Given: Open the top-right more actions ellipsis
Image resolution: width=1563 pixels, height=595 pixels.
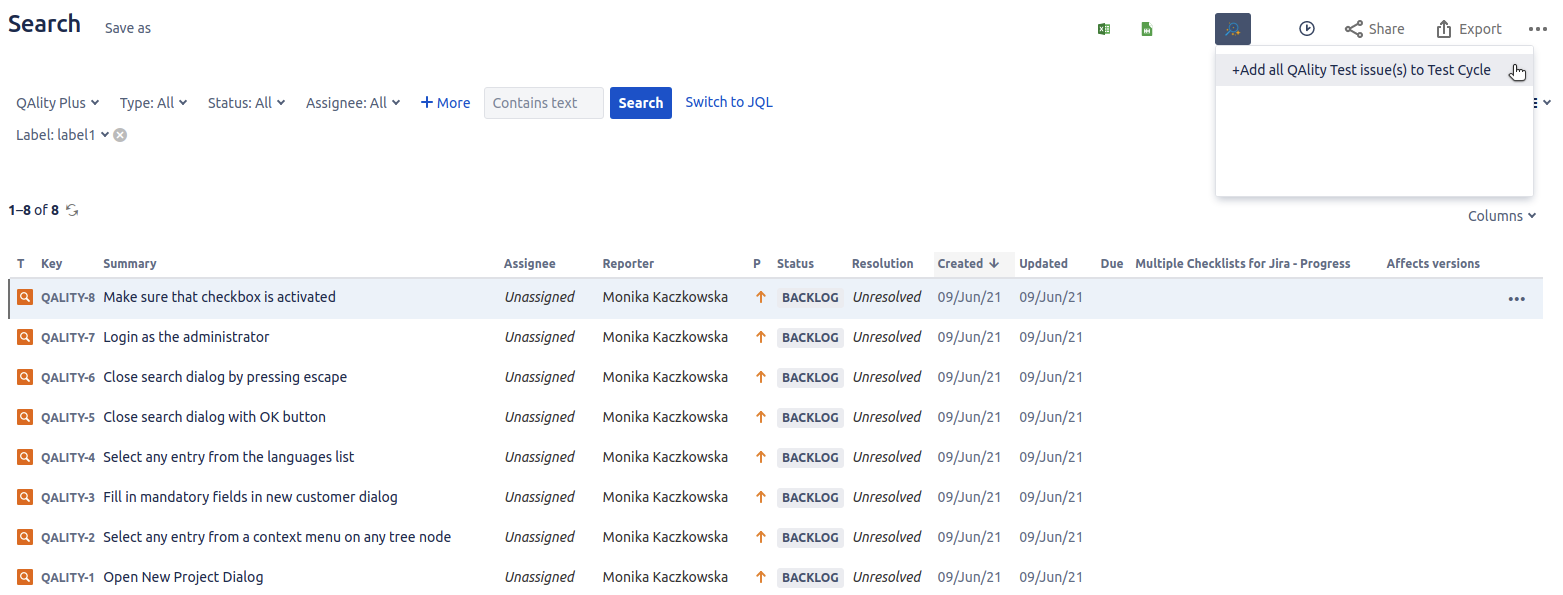Looking at the screenshot, I should tap(1538, 29).
